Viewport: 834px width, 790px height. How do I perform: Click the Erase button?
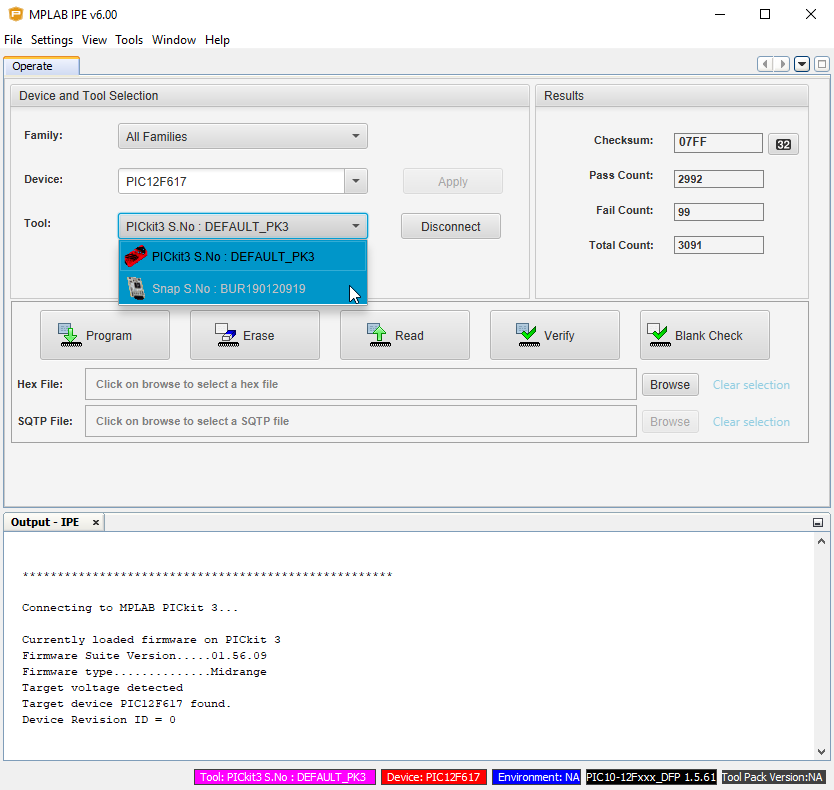coord(255,336)
